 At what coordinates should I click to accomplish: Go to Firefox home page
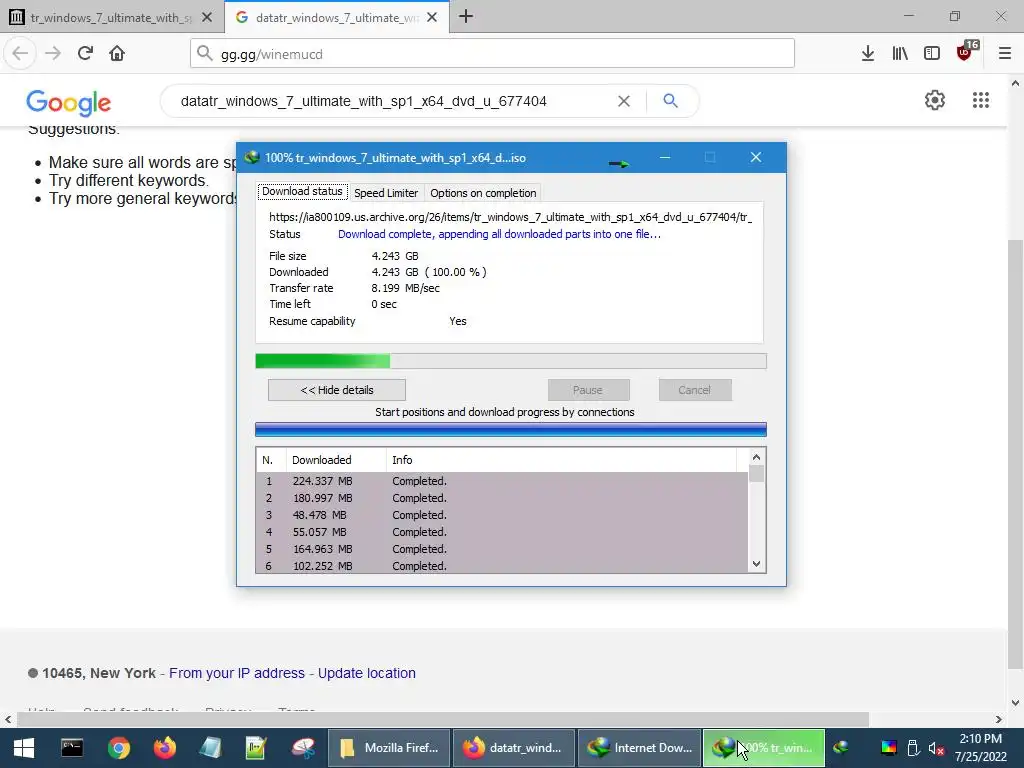(117, 54)
